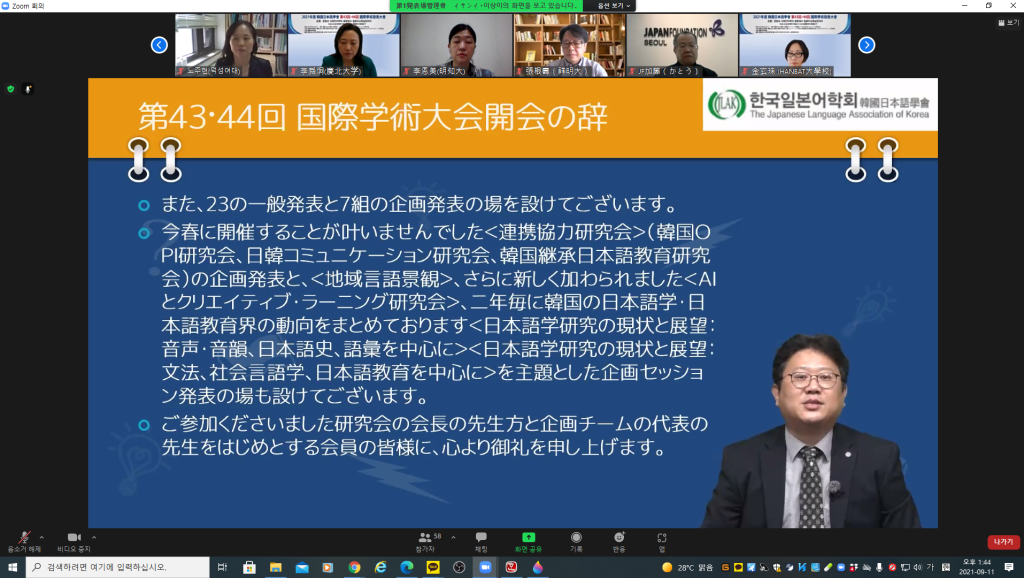Click the red leave meeting button
The image size is (1024, 578).
[1002, 541]
